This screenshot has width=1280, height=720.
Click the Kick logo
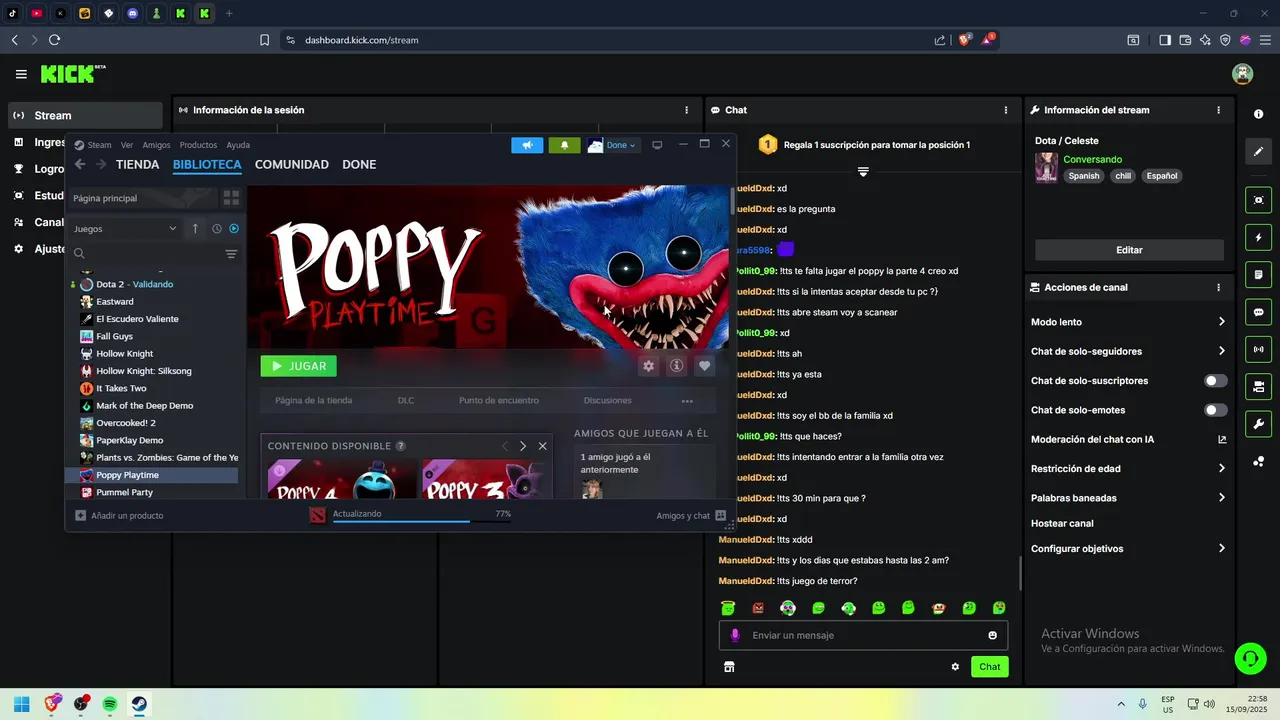[x=72, y=74]
